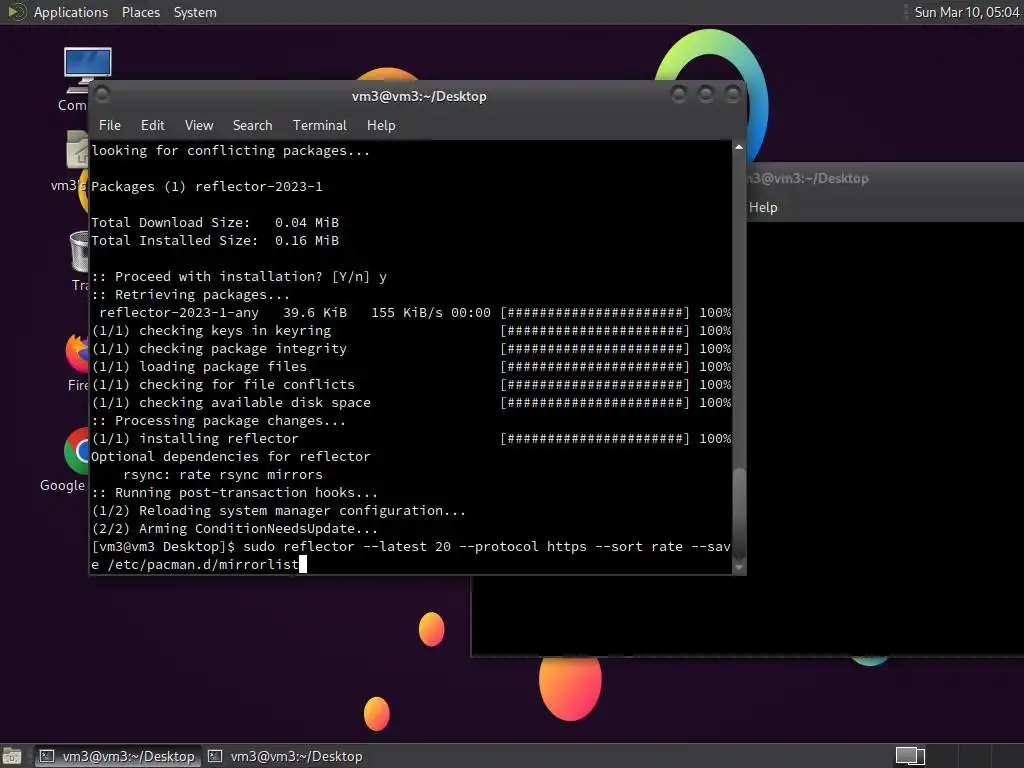Click the background terminal title bar
Image resolution: width=1024 pixels, height=768 pixels.
click(x=885, y=178)
